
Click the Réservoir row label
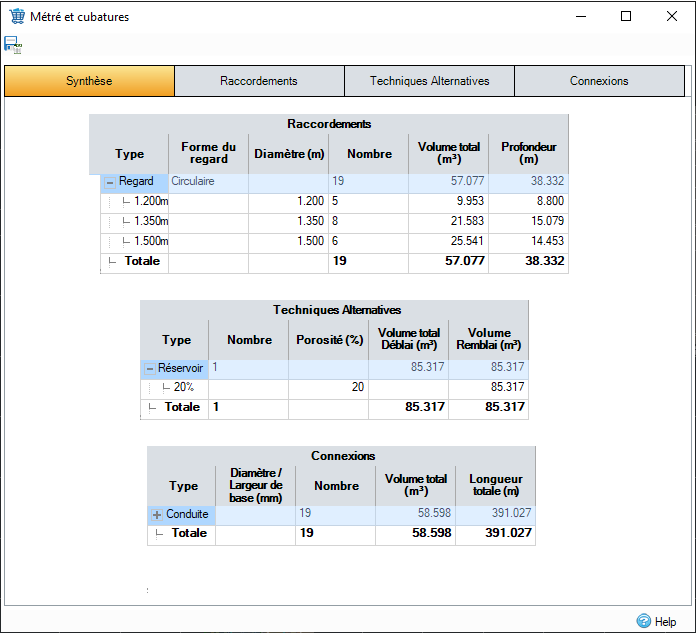pyautogui.click(x=180, y=368)
